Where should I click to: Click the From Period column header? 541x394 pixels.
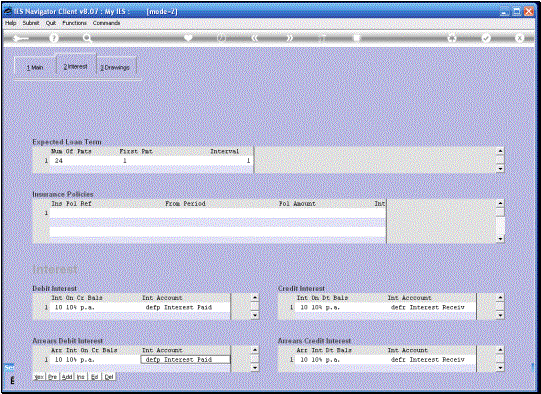point(185,204)
